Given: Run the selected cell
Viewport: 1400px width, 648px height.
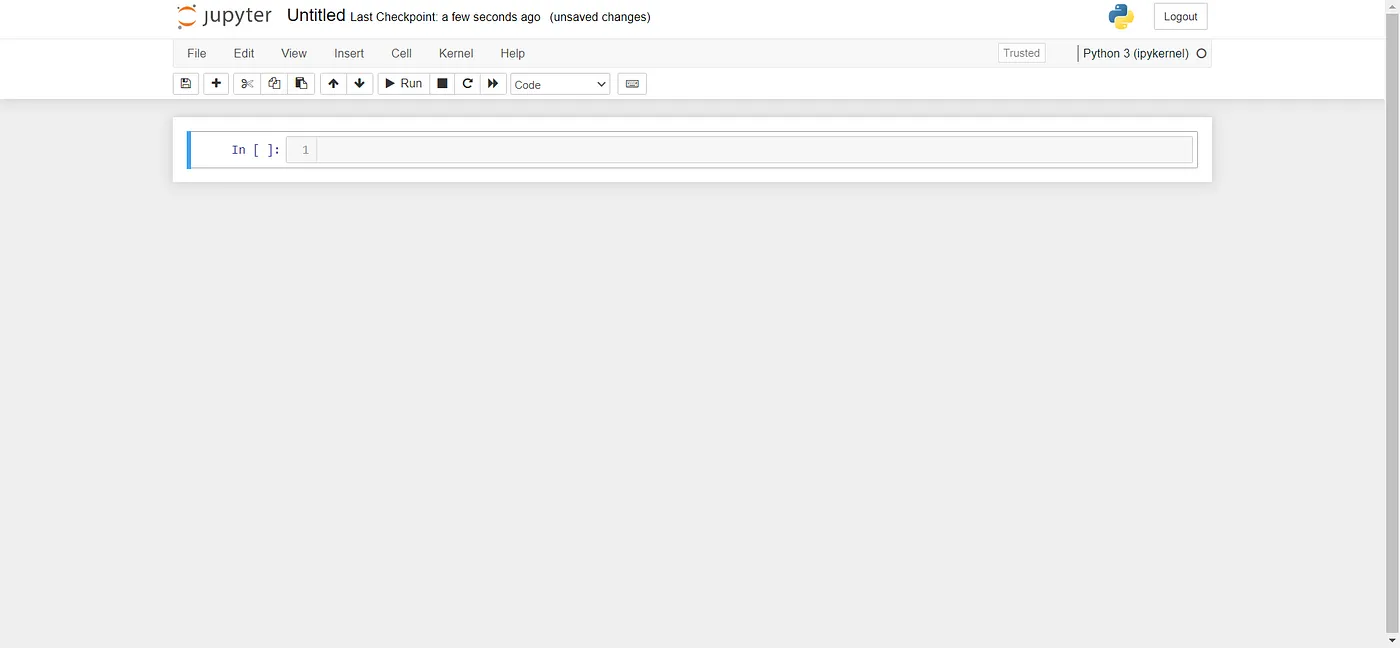Looking at the screenshot, I should point(404,84).
